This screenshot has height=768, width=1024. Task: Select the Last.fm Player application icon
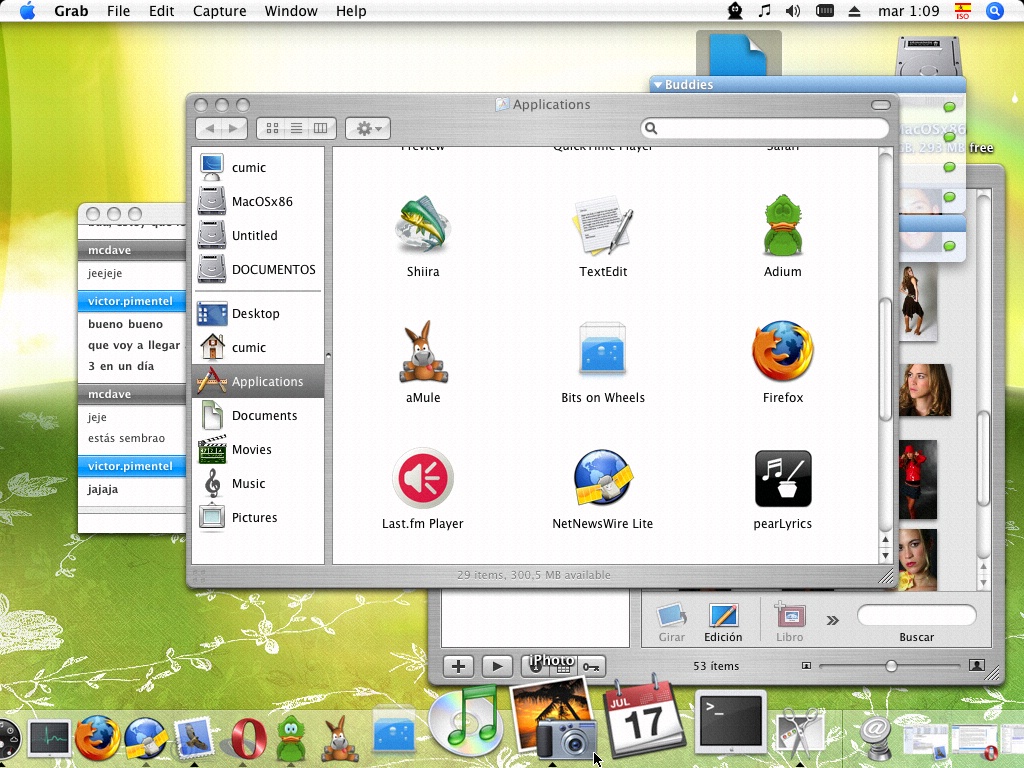423,478
